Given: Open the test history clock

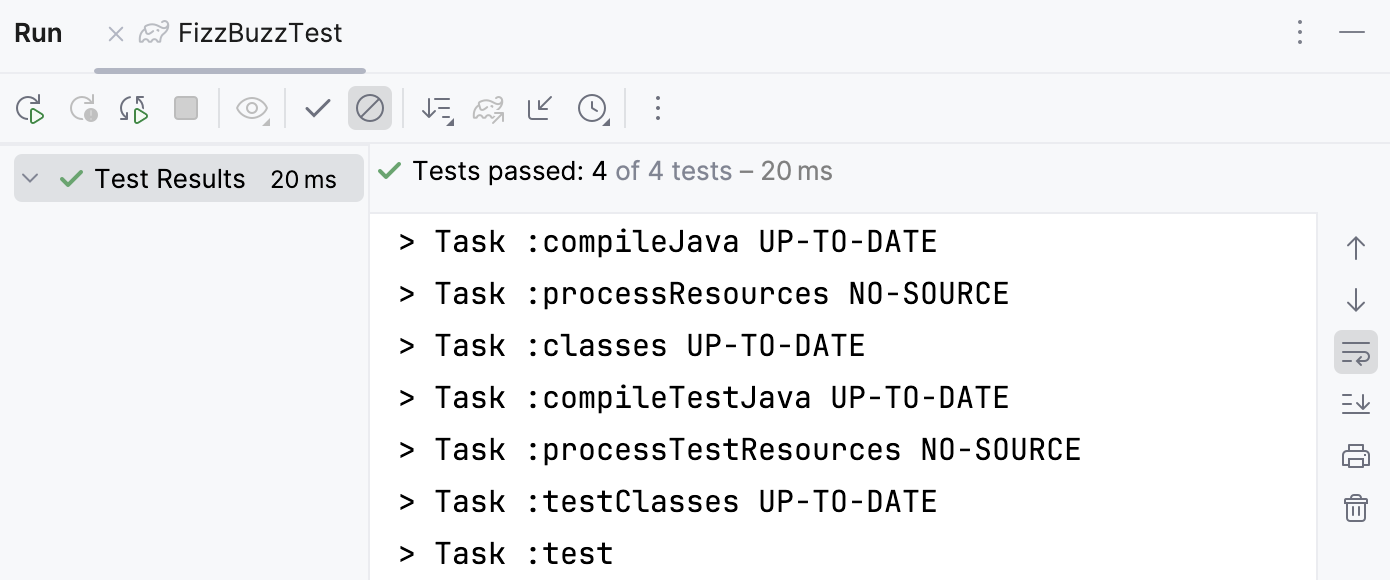Looking at the screenshot, I should 593,108.
